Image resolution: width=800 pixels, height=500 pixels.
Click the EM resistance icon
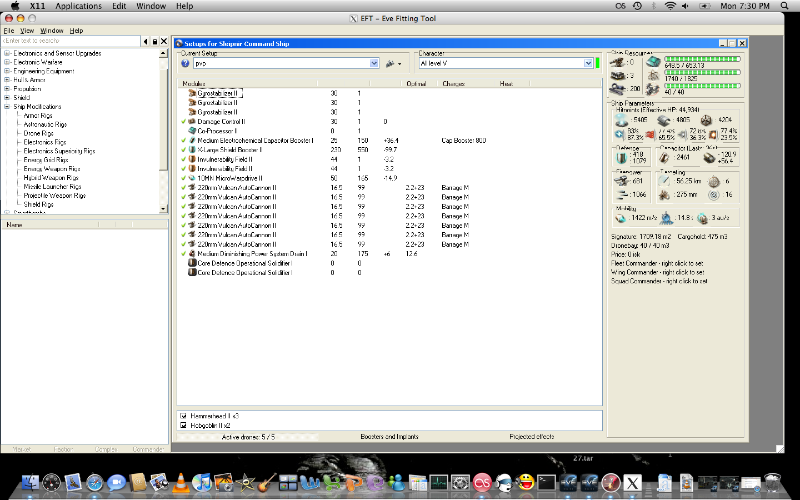point(619,135)
